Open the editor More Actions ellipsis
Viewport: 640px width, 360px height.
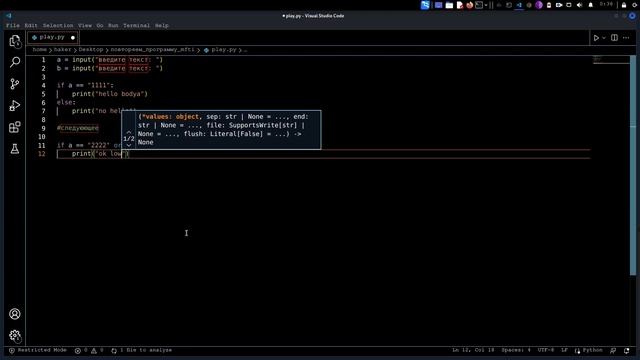pos(626,38)
